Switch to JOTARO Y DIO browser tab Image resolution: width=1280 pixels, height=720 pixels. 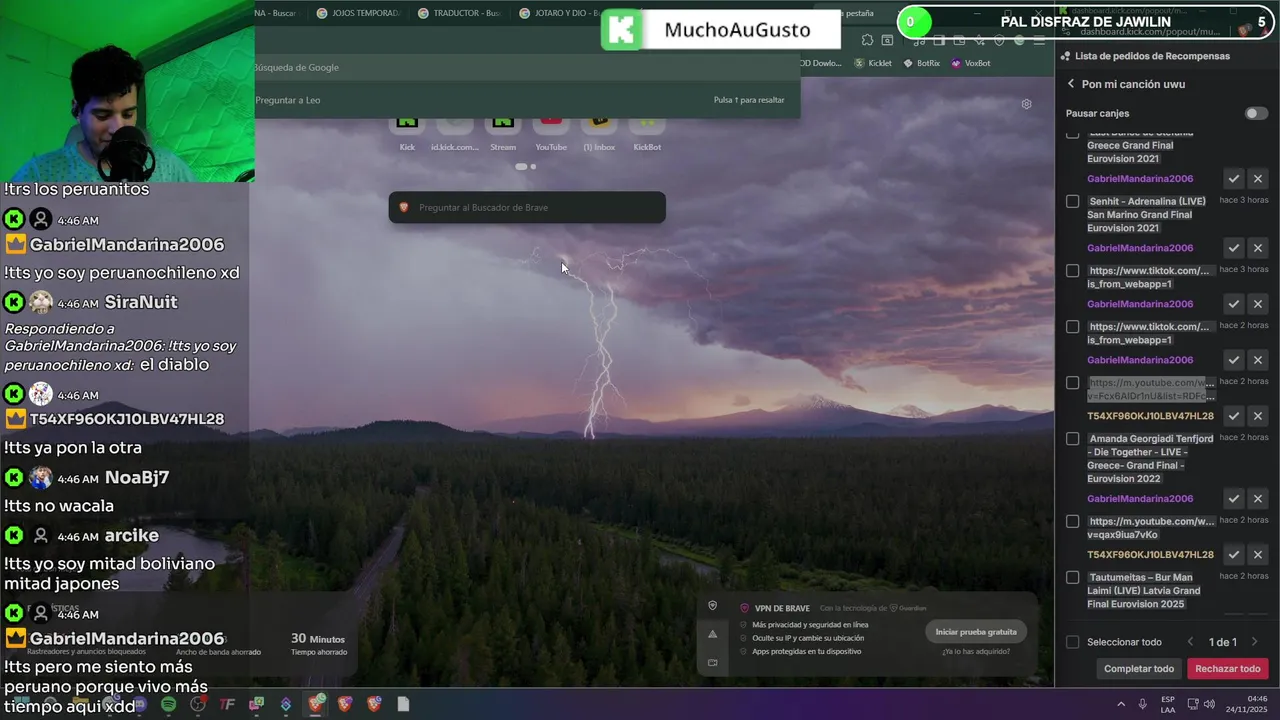tap(558, 13)
